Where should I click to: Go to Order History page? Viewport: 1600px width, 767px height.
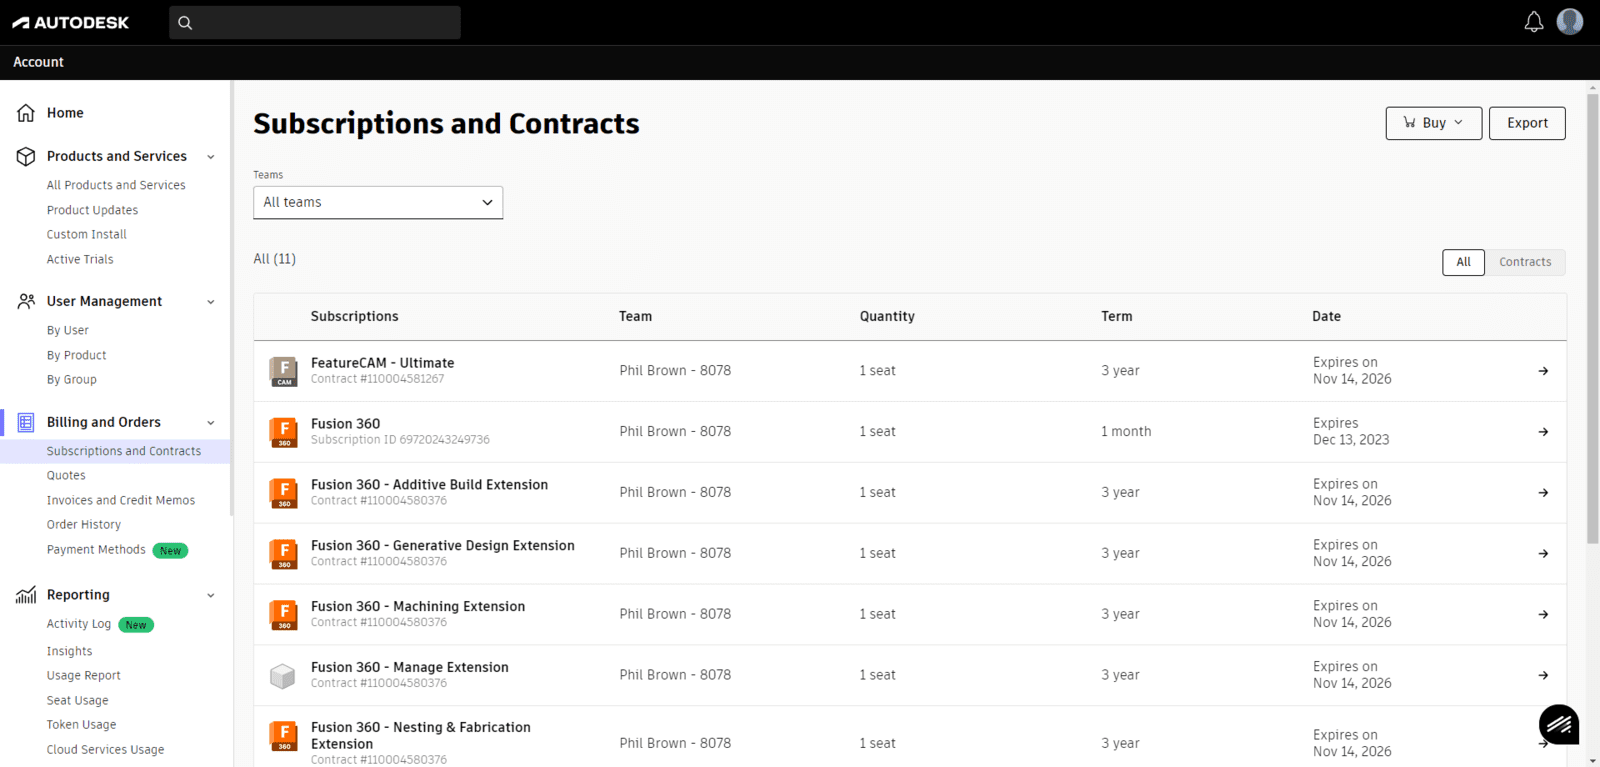pos(84,525)
